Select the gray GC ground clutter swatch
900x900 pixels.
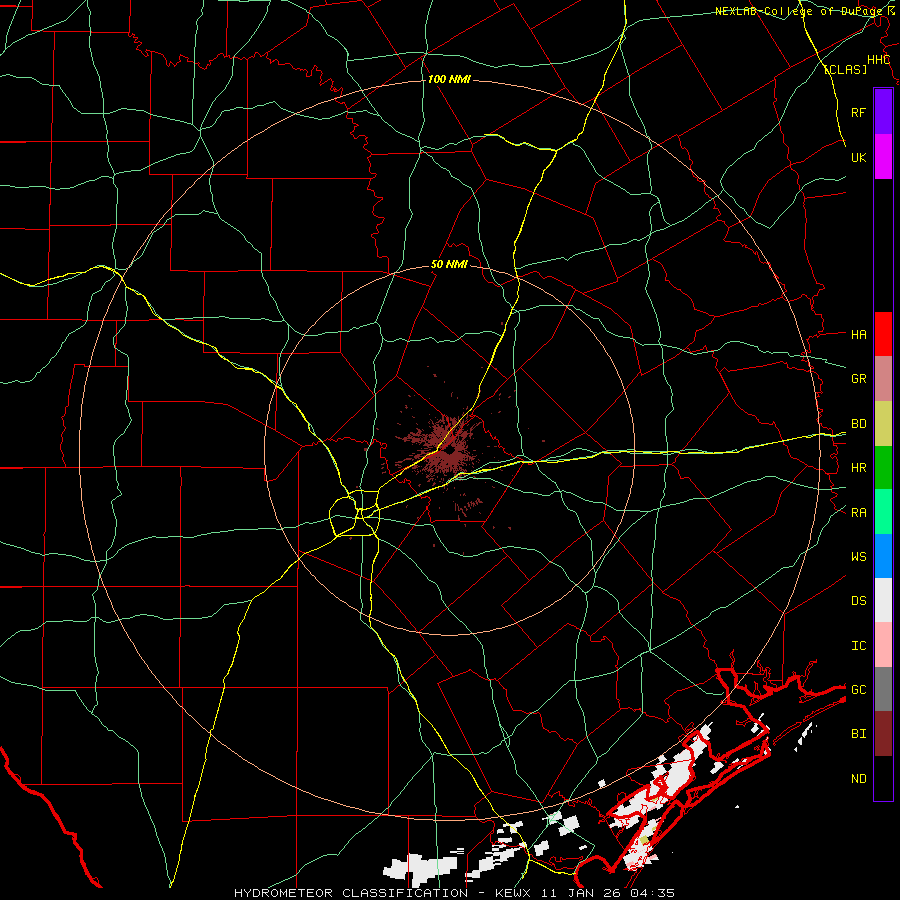(883, 689)
